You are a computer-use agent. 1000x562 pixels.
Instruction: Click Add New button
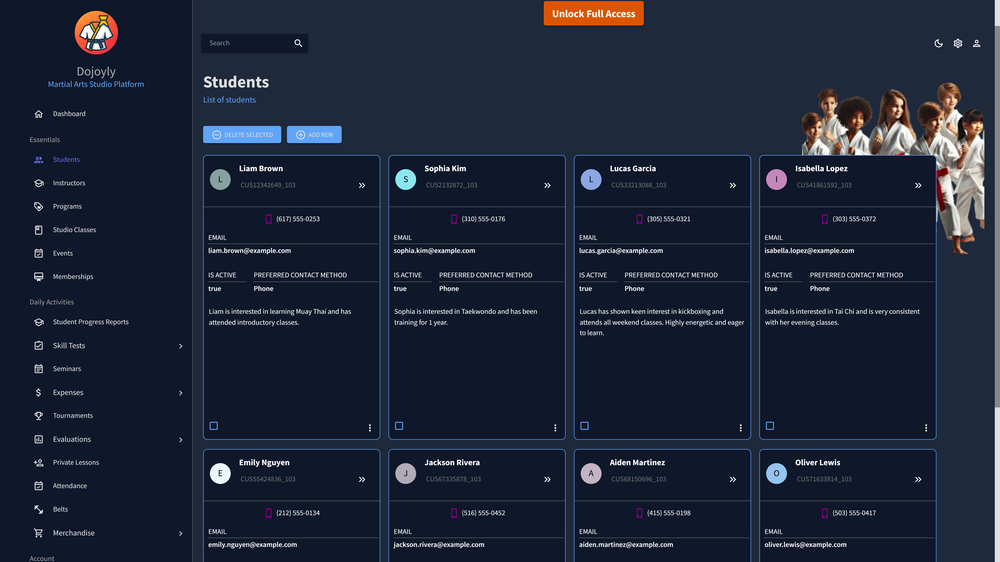314,135
